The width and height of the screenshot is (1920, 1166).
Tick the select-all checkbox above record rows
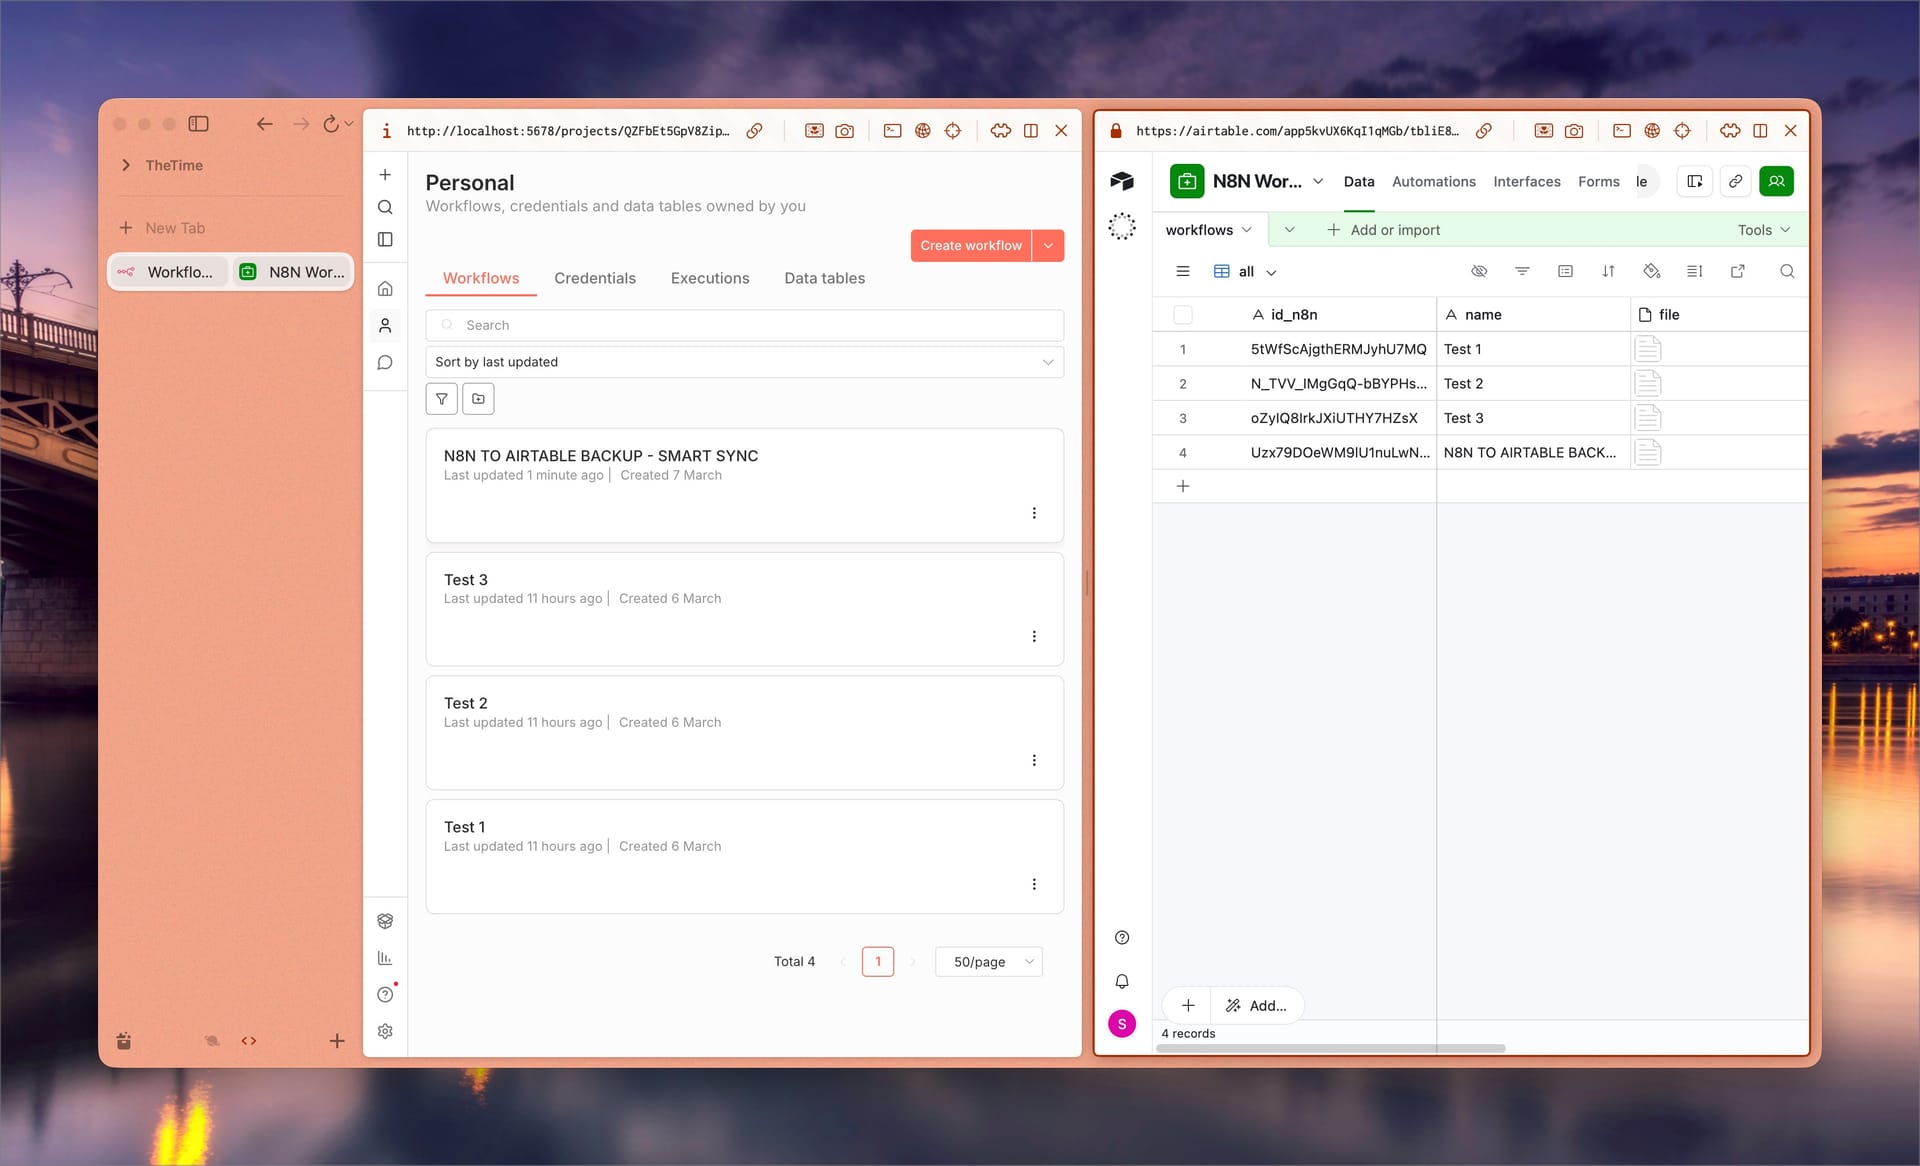[1183, 314]
